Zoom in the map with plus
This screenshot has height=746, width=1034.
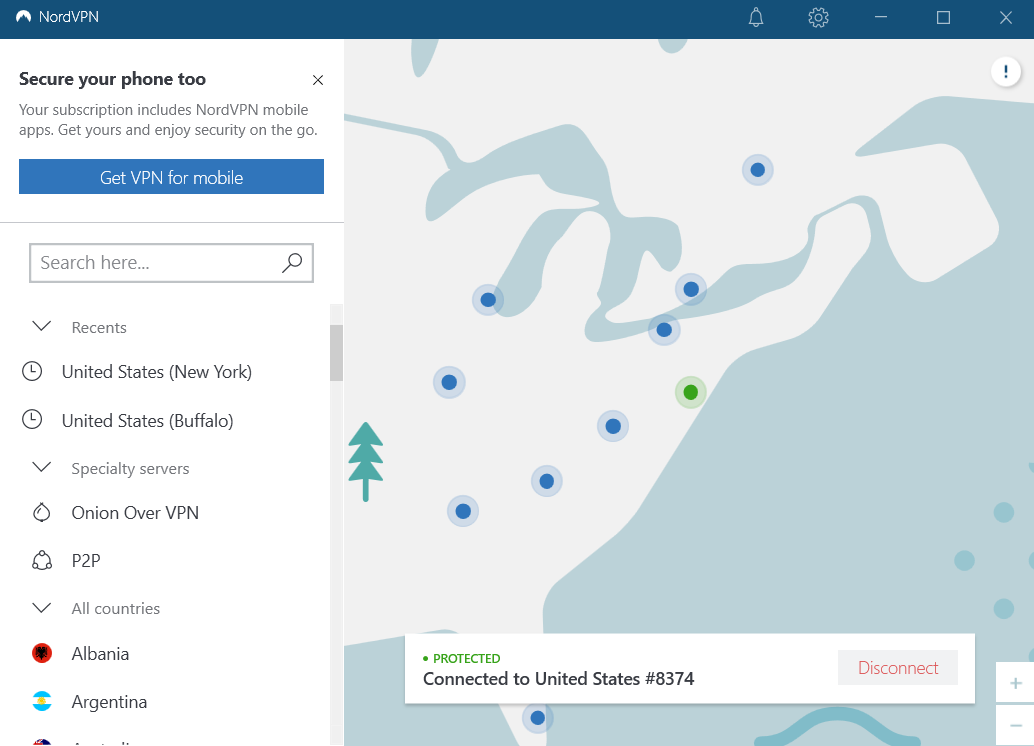[x=1016, y=683]
